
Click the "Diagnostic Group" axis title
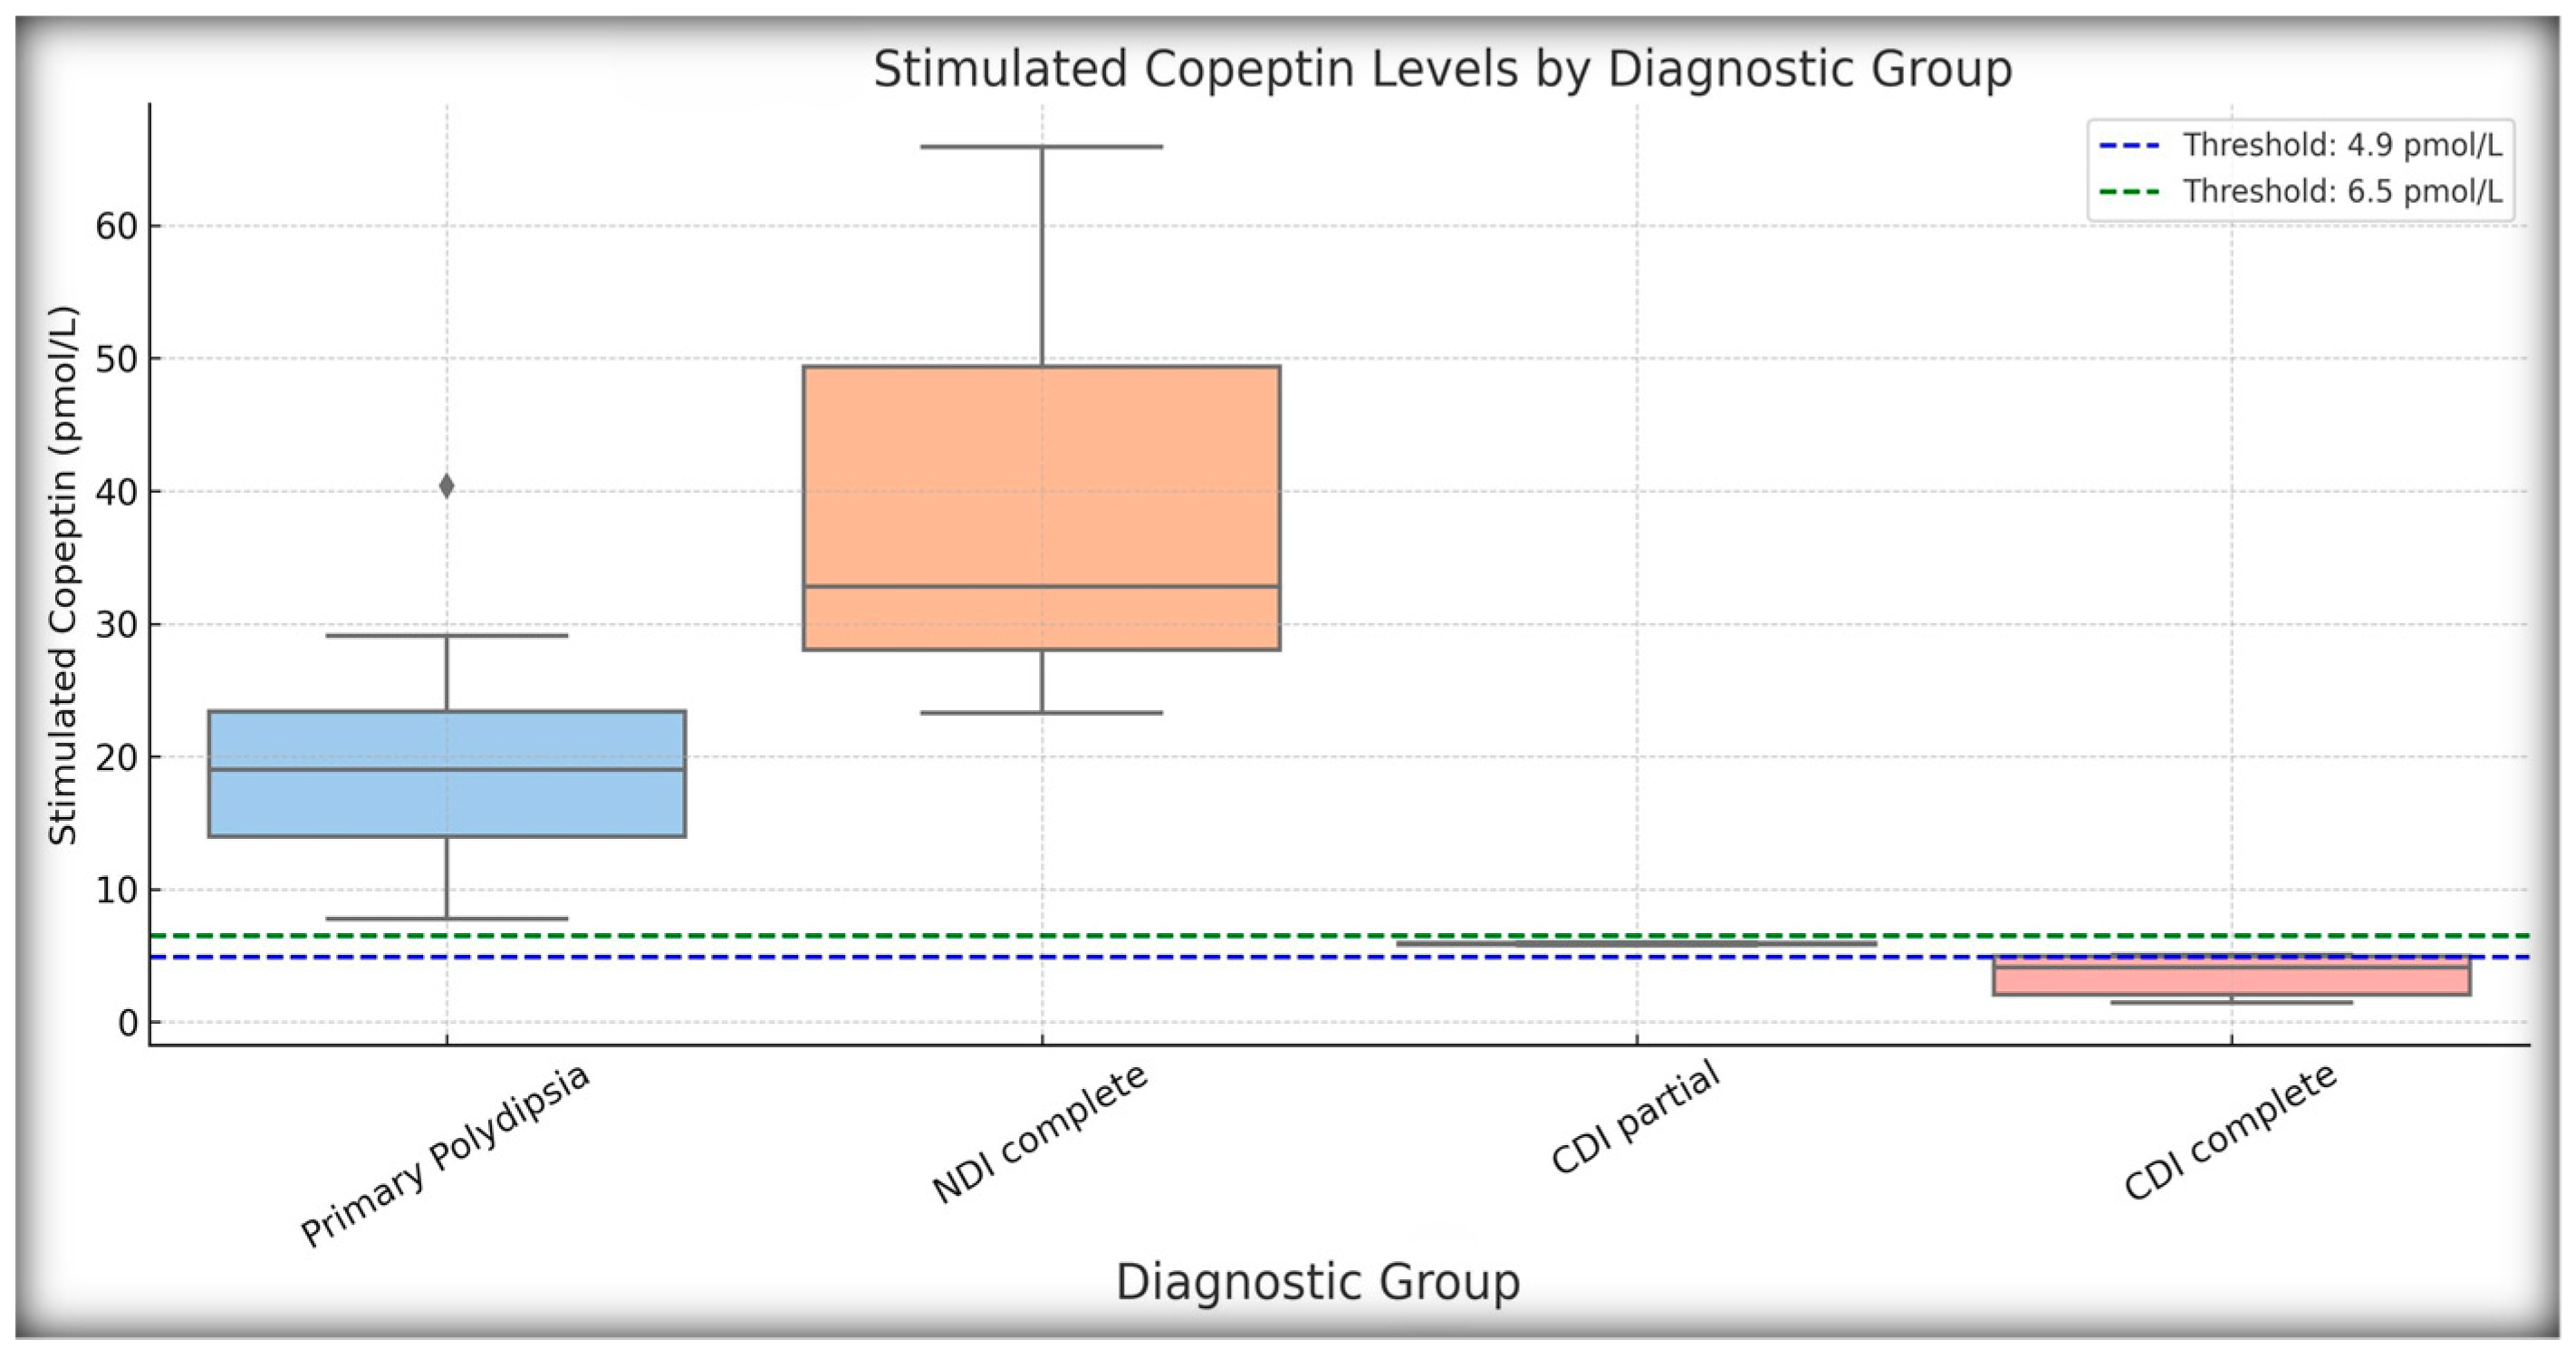[x=1317, y=1282]
